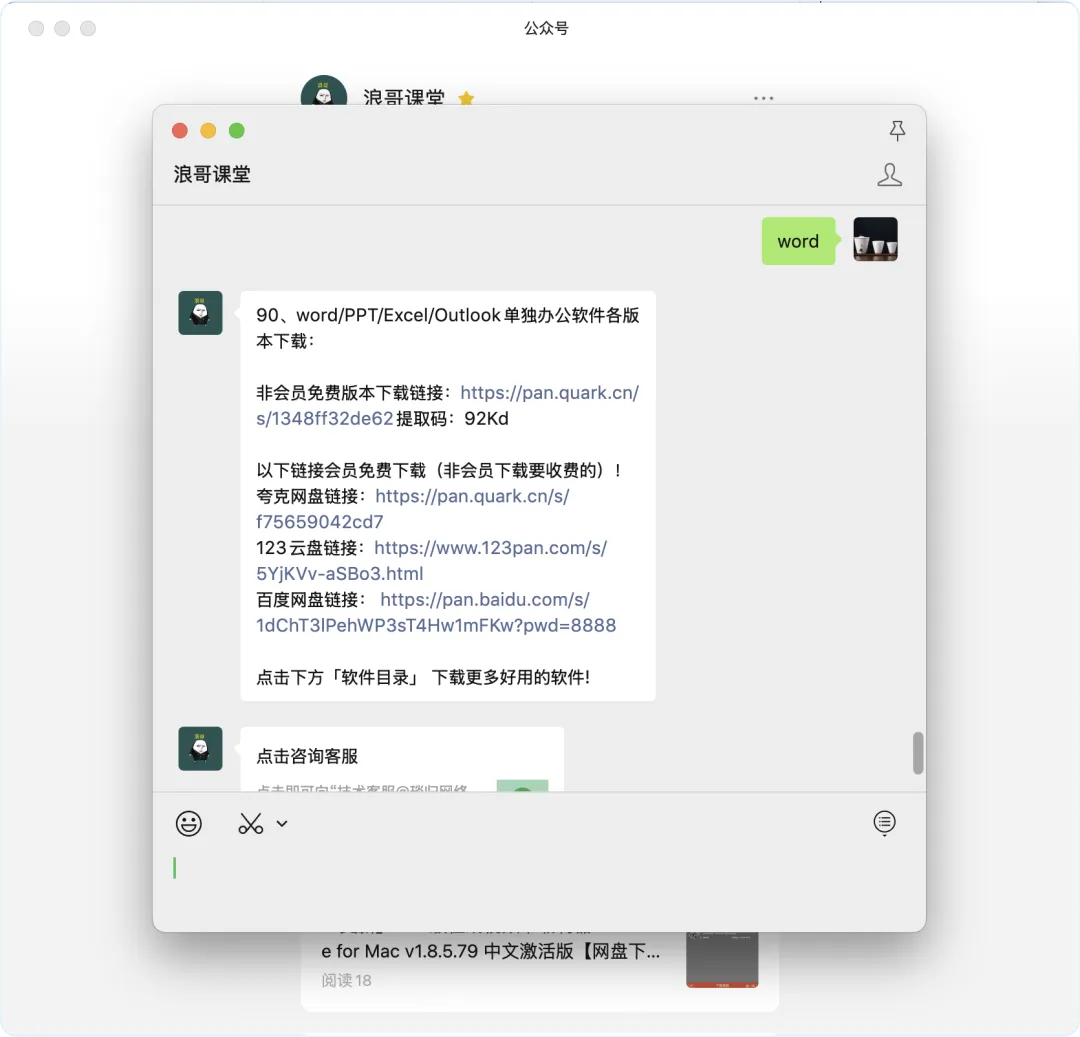Minimize chat window with yellow button
This screenshot has height=1037, width=1080.
(x=208, y=131)
